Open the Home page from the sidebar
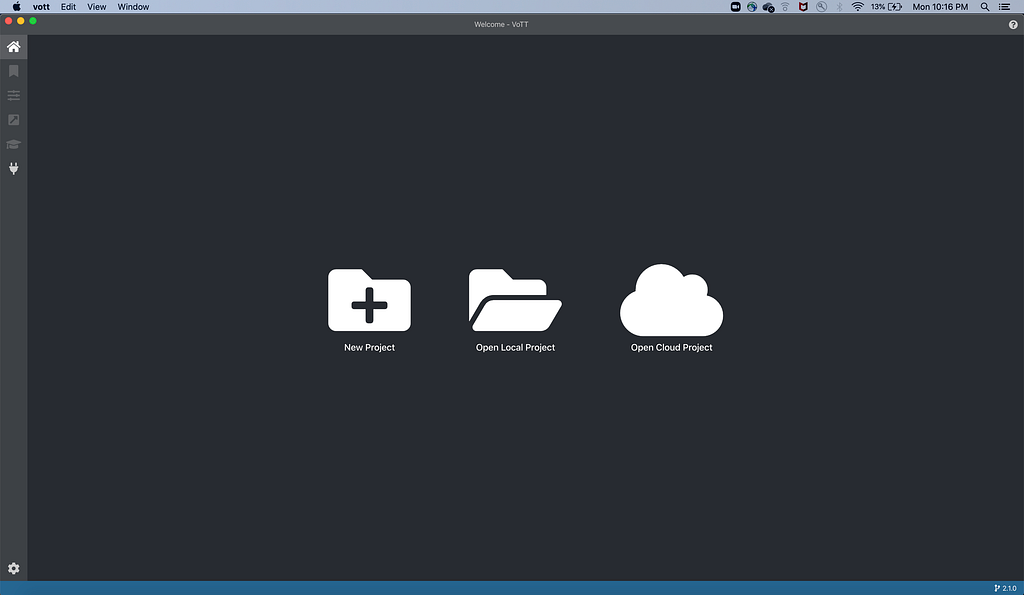The width and height of the screenshot is (1024, 595). point(13,46)
